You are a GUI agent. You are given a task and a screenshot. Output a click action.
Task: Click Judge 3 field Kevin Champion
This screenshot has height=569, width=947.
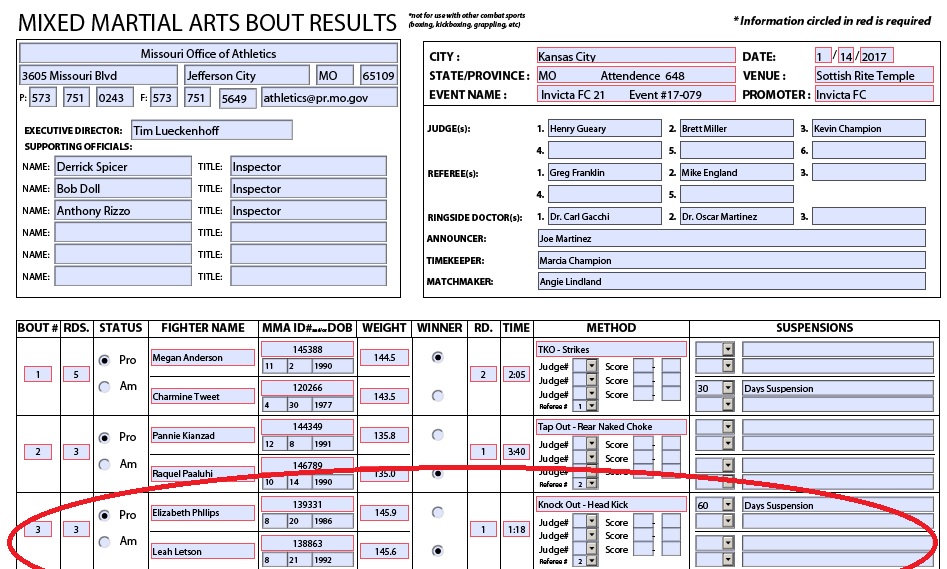point(868,128)
